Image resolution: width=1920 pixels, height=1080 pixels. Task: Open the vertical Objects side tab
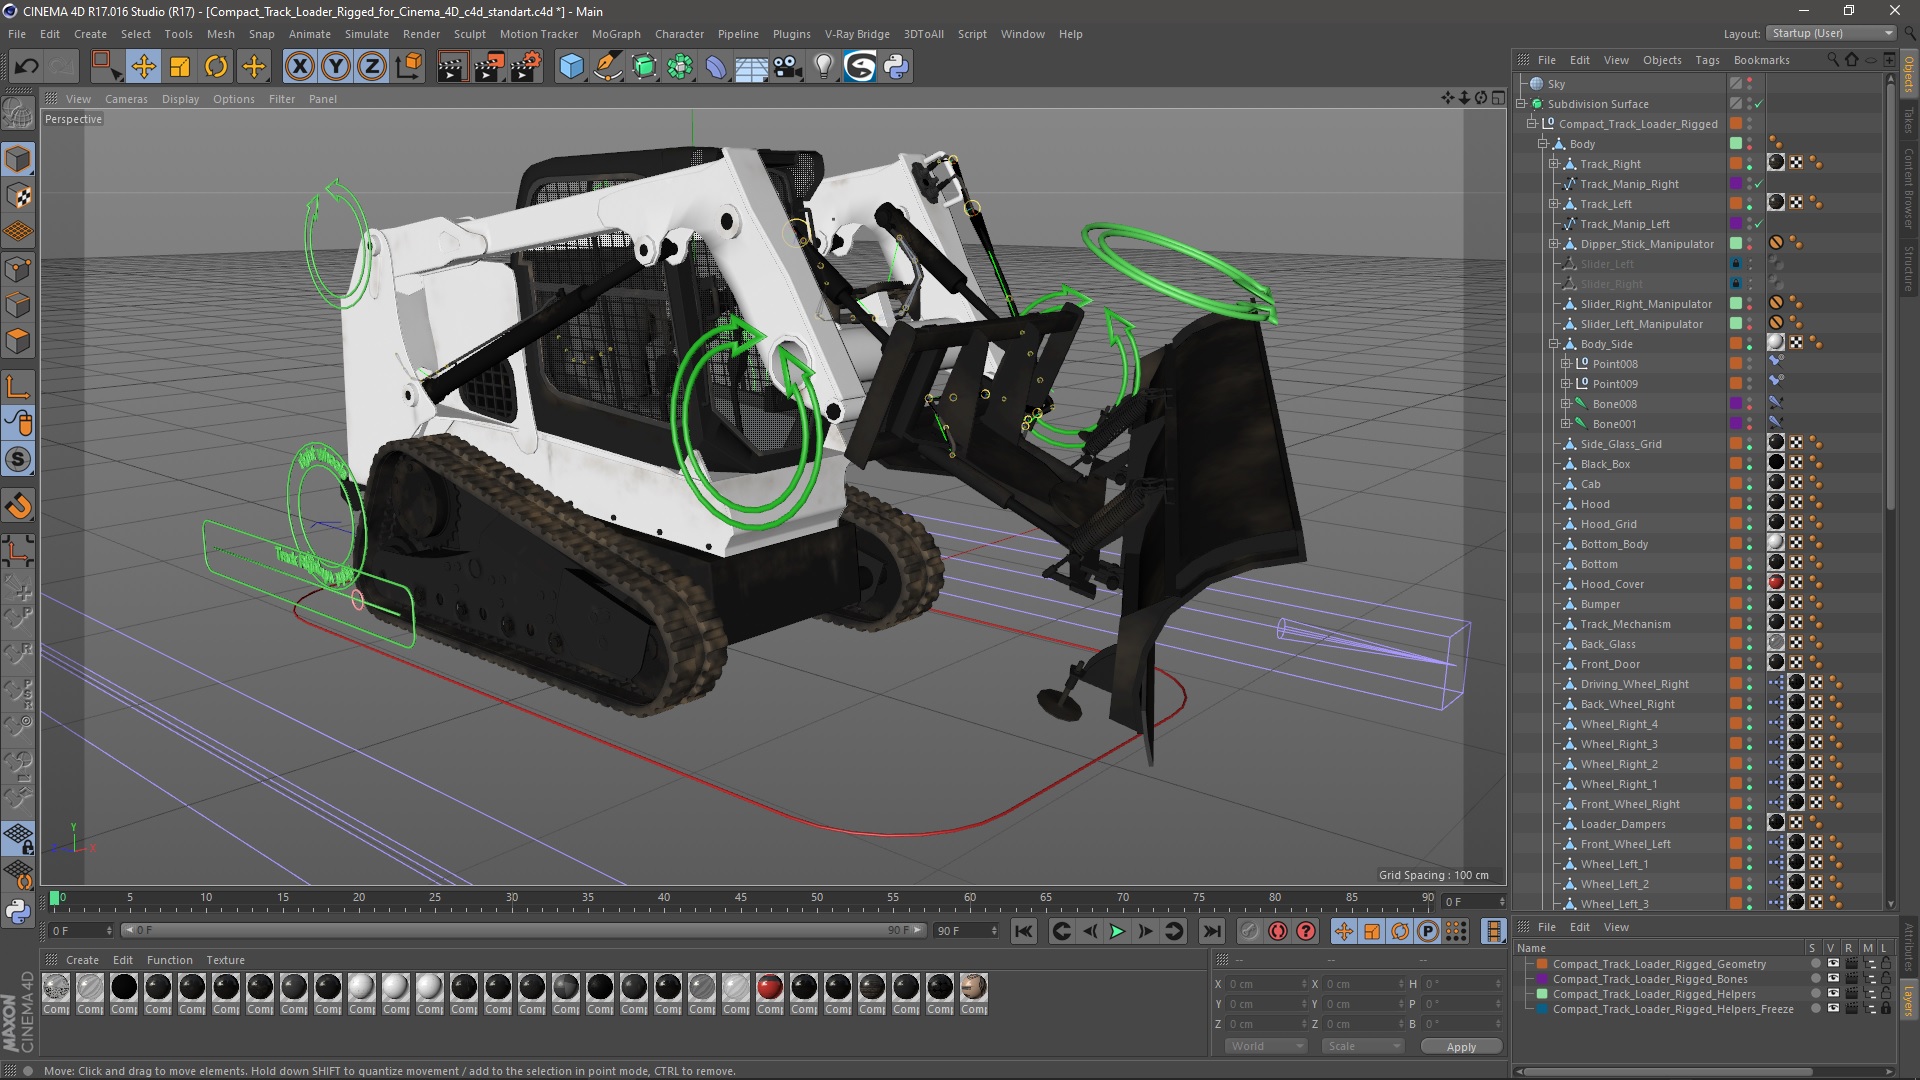point(1909,75)
